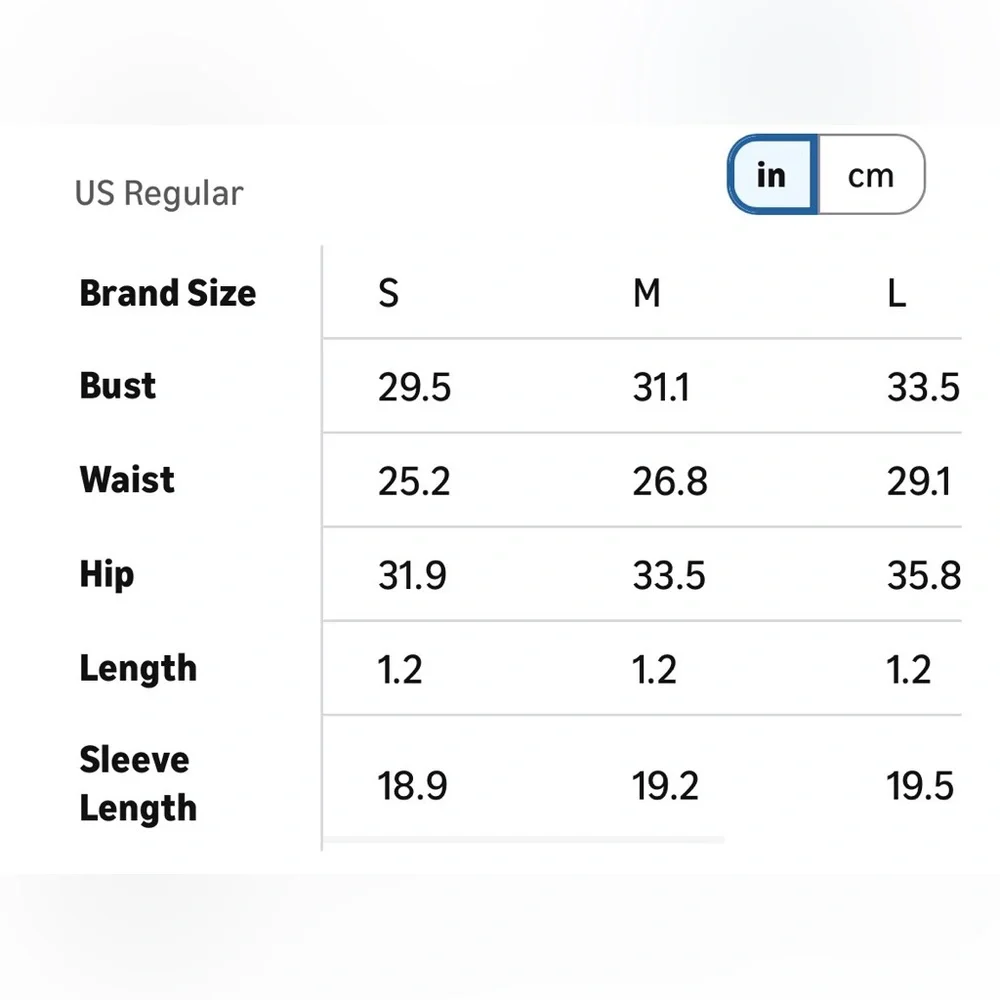Screen dimensions: 1000x1000
Task: Click the size M sleeve length 19.2
Action: coord(665,786)
